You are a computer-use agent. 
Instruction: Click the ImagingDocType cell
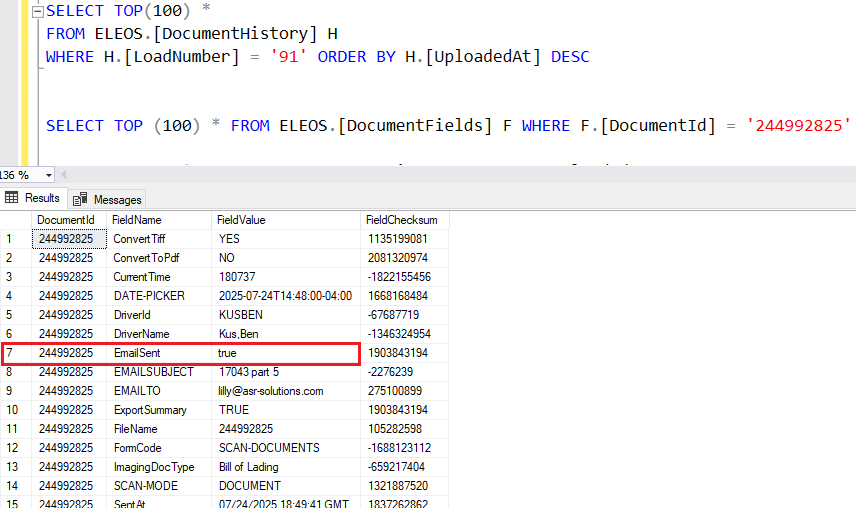(159, 467)
